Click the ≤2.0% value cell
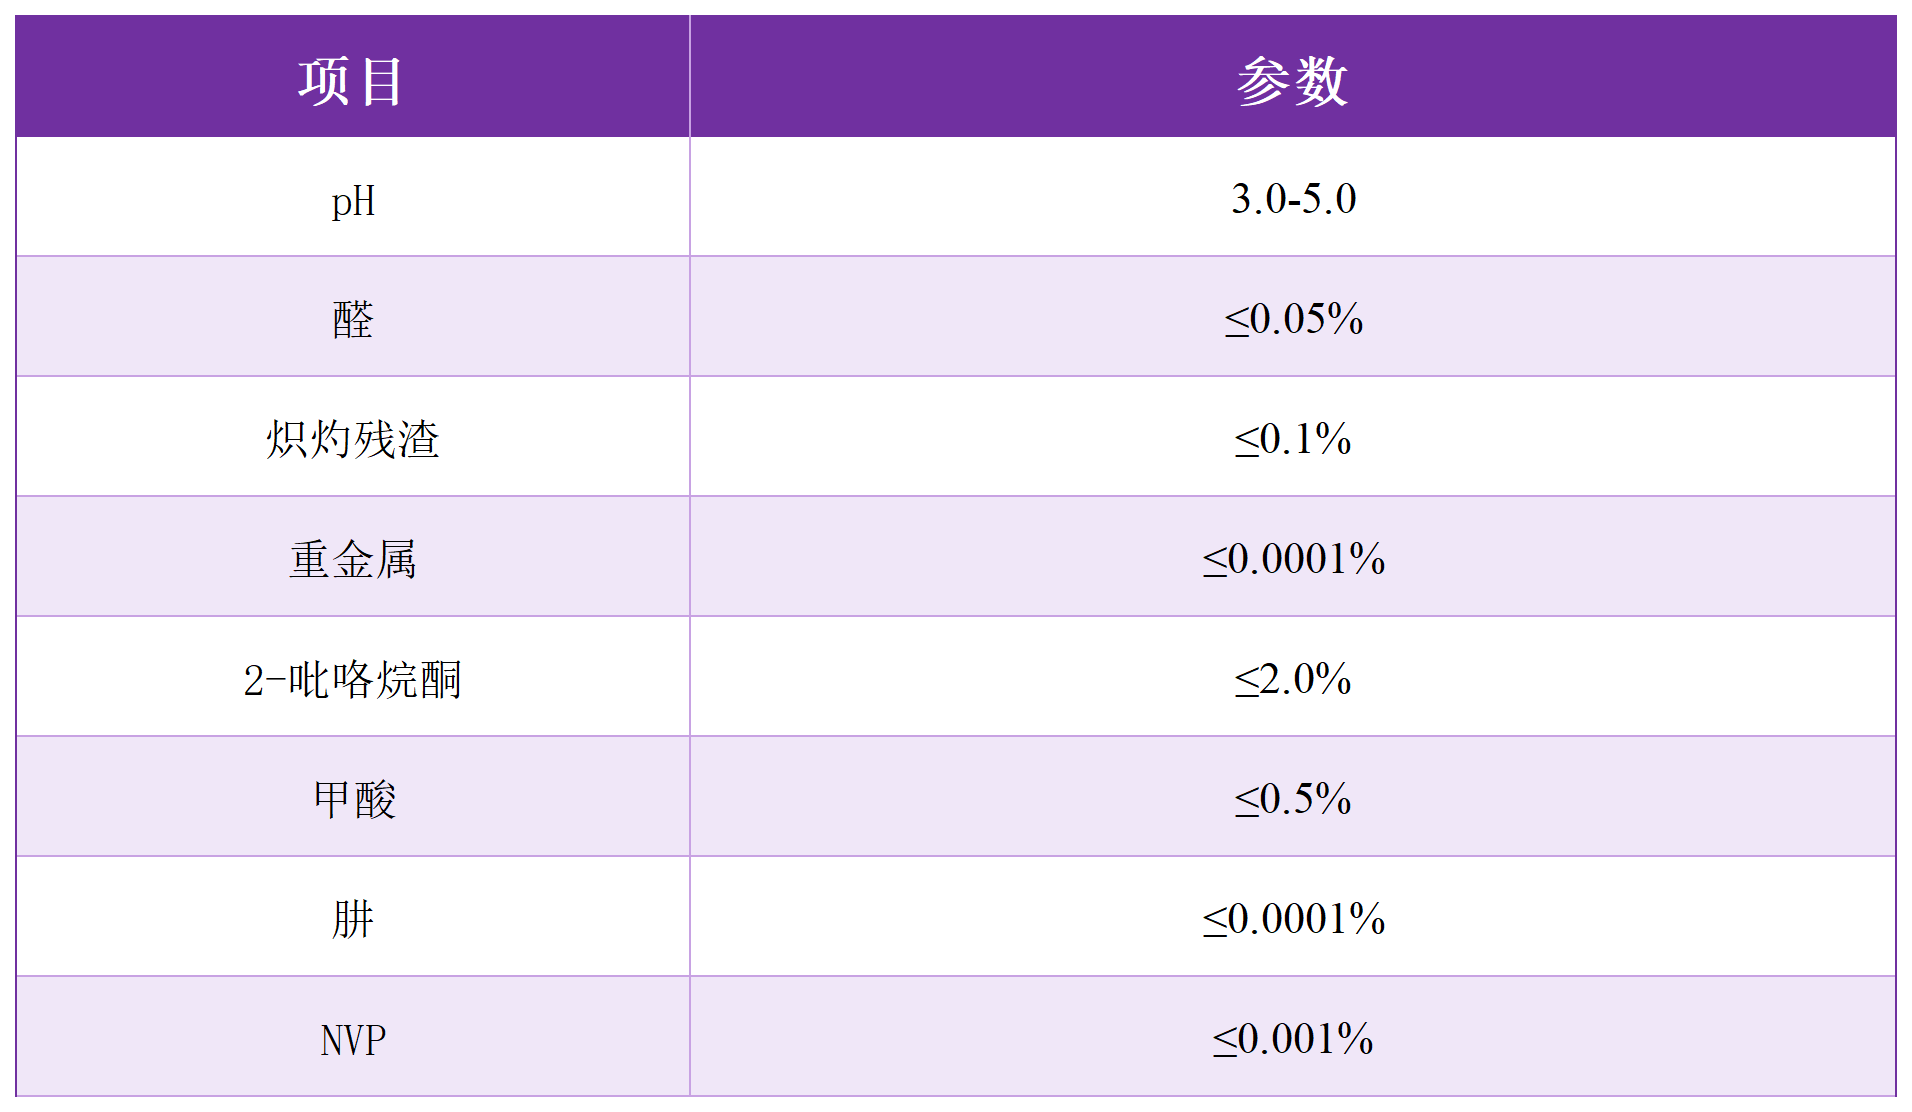The height and width of the screenshot is (1112, 1912). pyautogui.click(x=1293, y=680)
